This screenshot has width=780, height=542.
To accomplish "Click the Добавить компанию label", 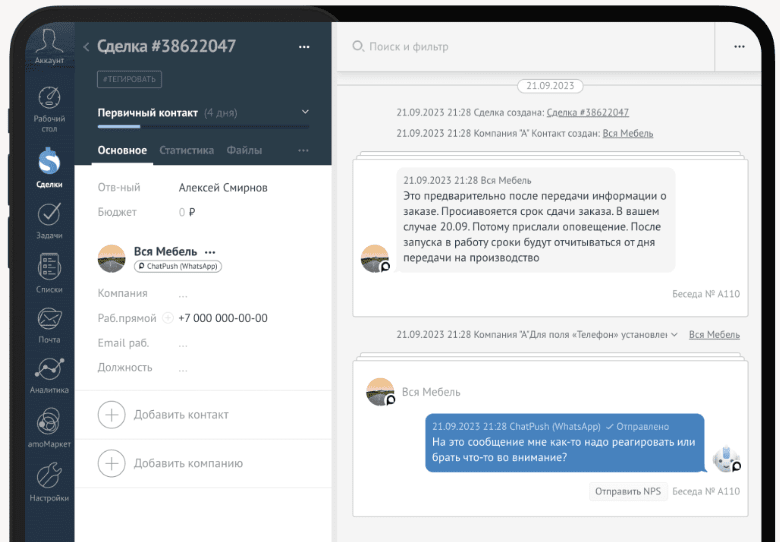I will pos(188,463).
